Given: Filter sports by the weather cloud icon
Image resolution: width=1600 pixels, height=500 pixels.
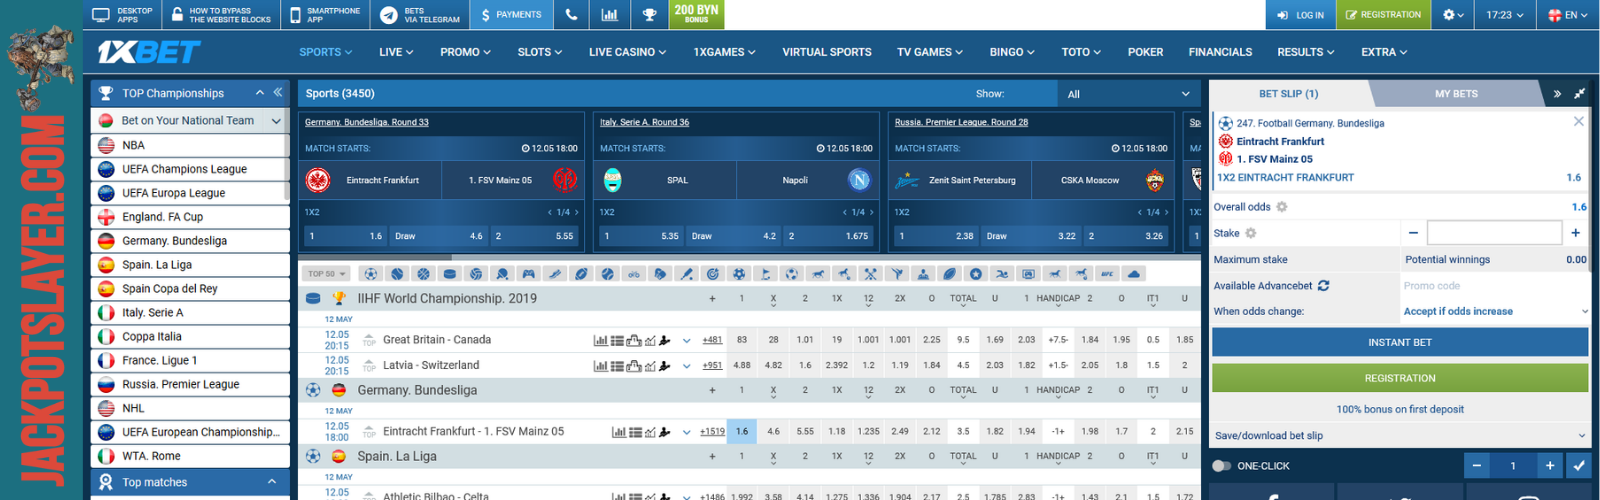Looking at the screenshot, I should [1133, 273].
